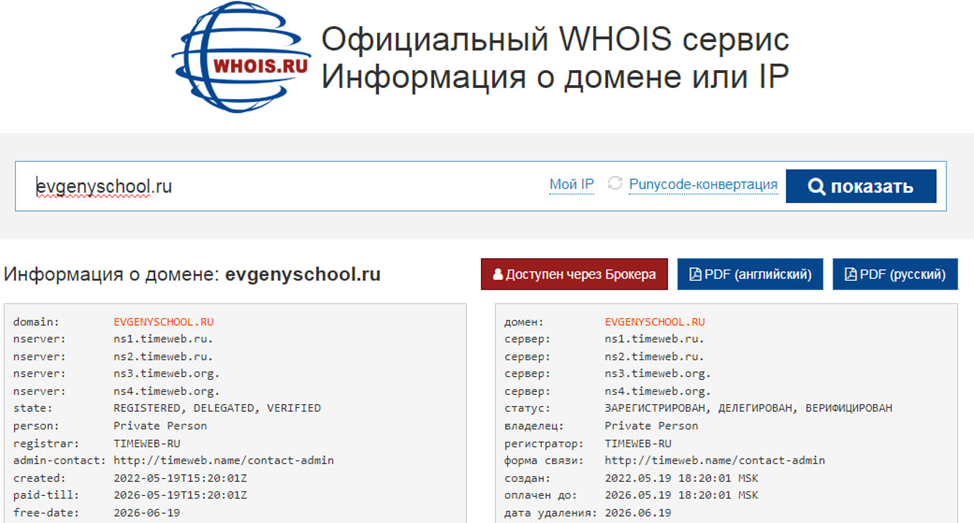
Task: Open the Доступен через Брокера button
Action: (574, 274)
